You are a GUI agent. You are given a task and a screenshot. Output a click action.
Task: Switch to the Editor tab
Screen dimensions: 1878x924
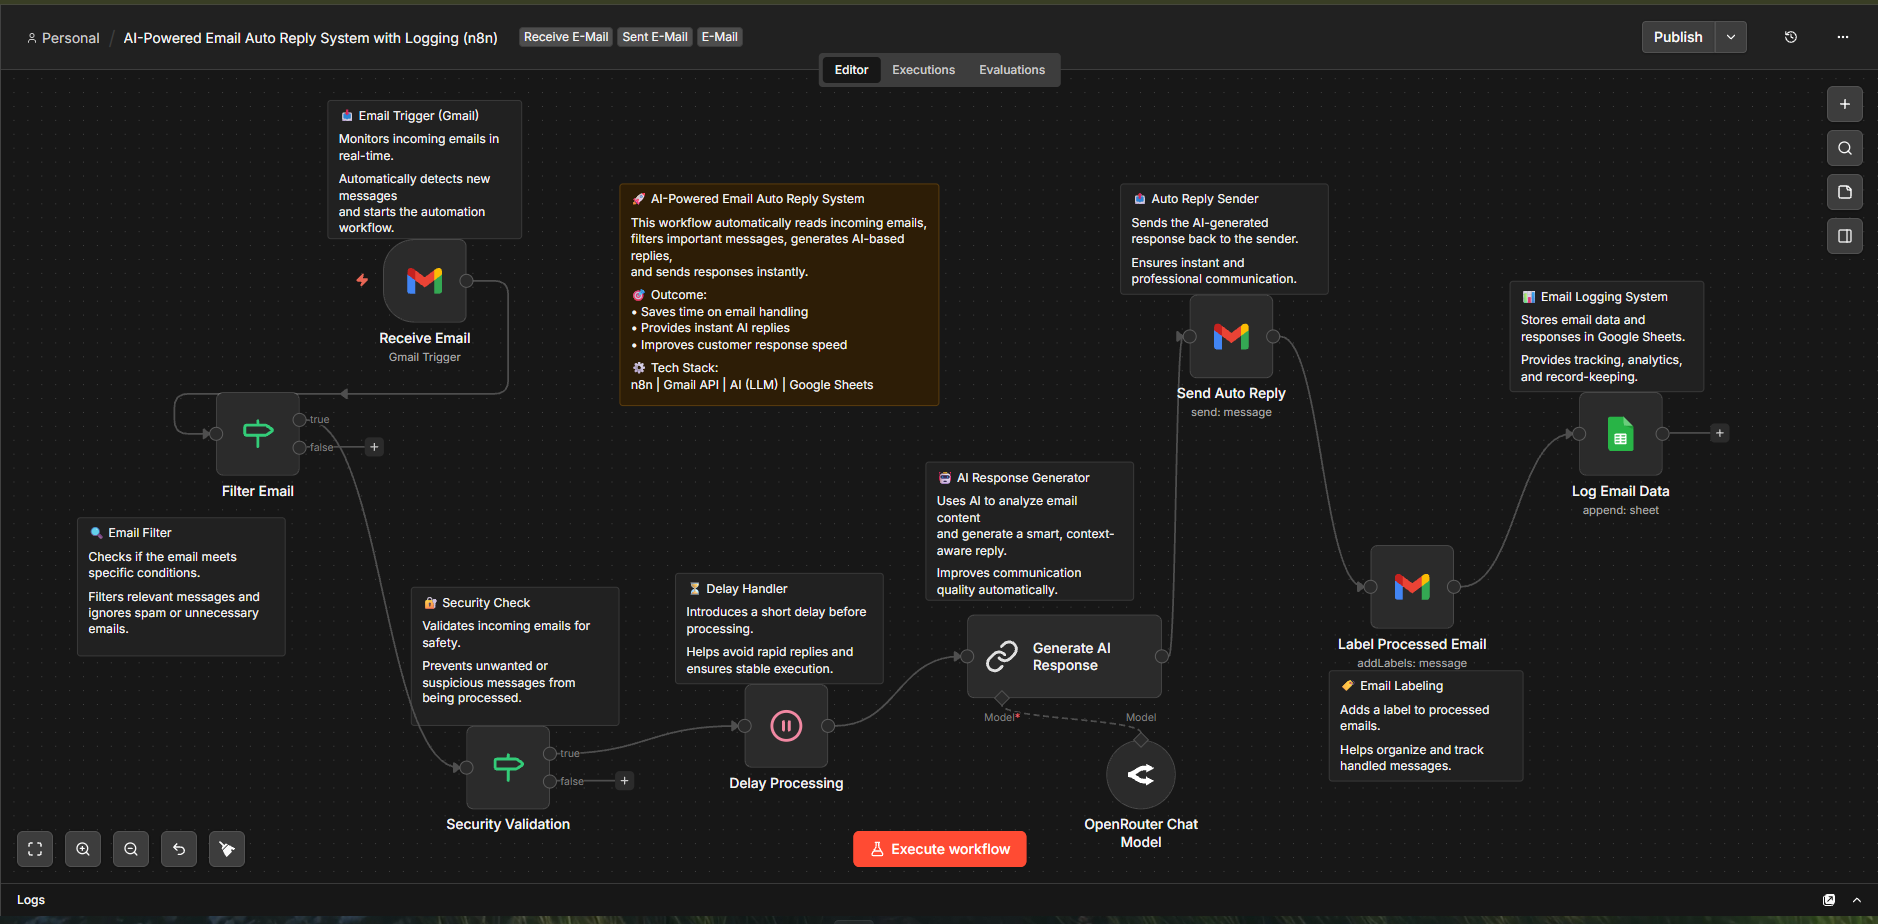point(851,70)
